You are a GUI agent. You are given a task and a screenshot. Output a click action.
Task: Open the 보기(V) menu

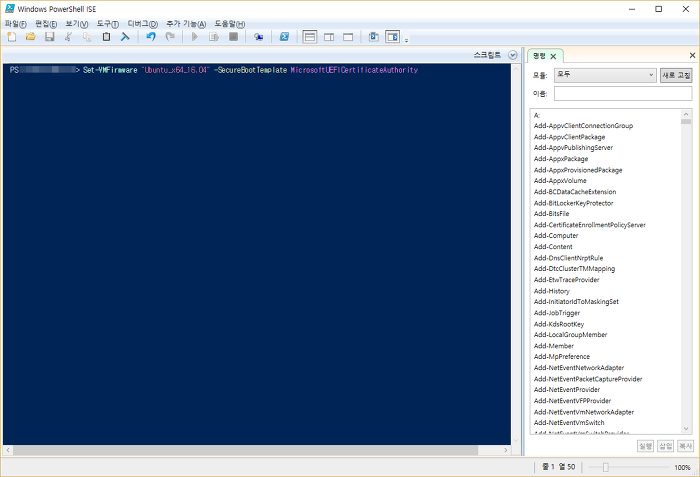tap(77, 24)
